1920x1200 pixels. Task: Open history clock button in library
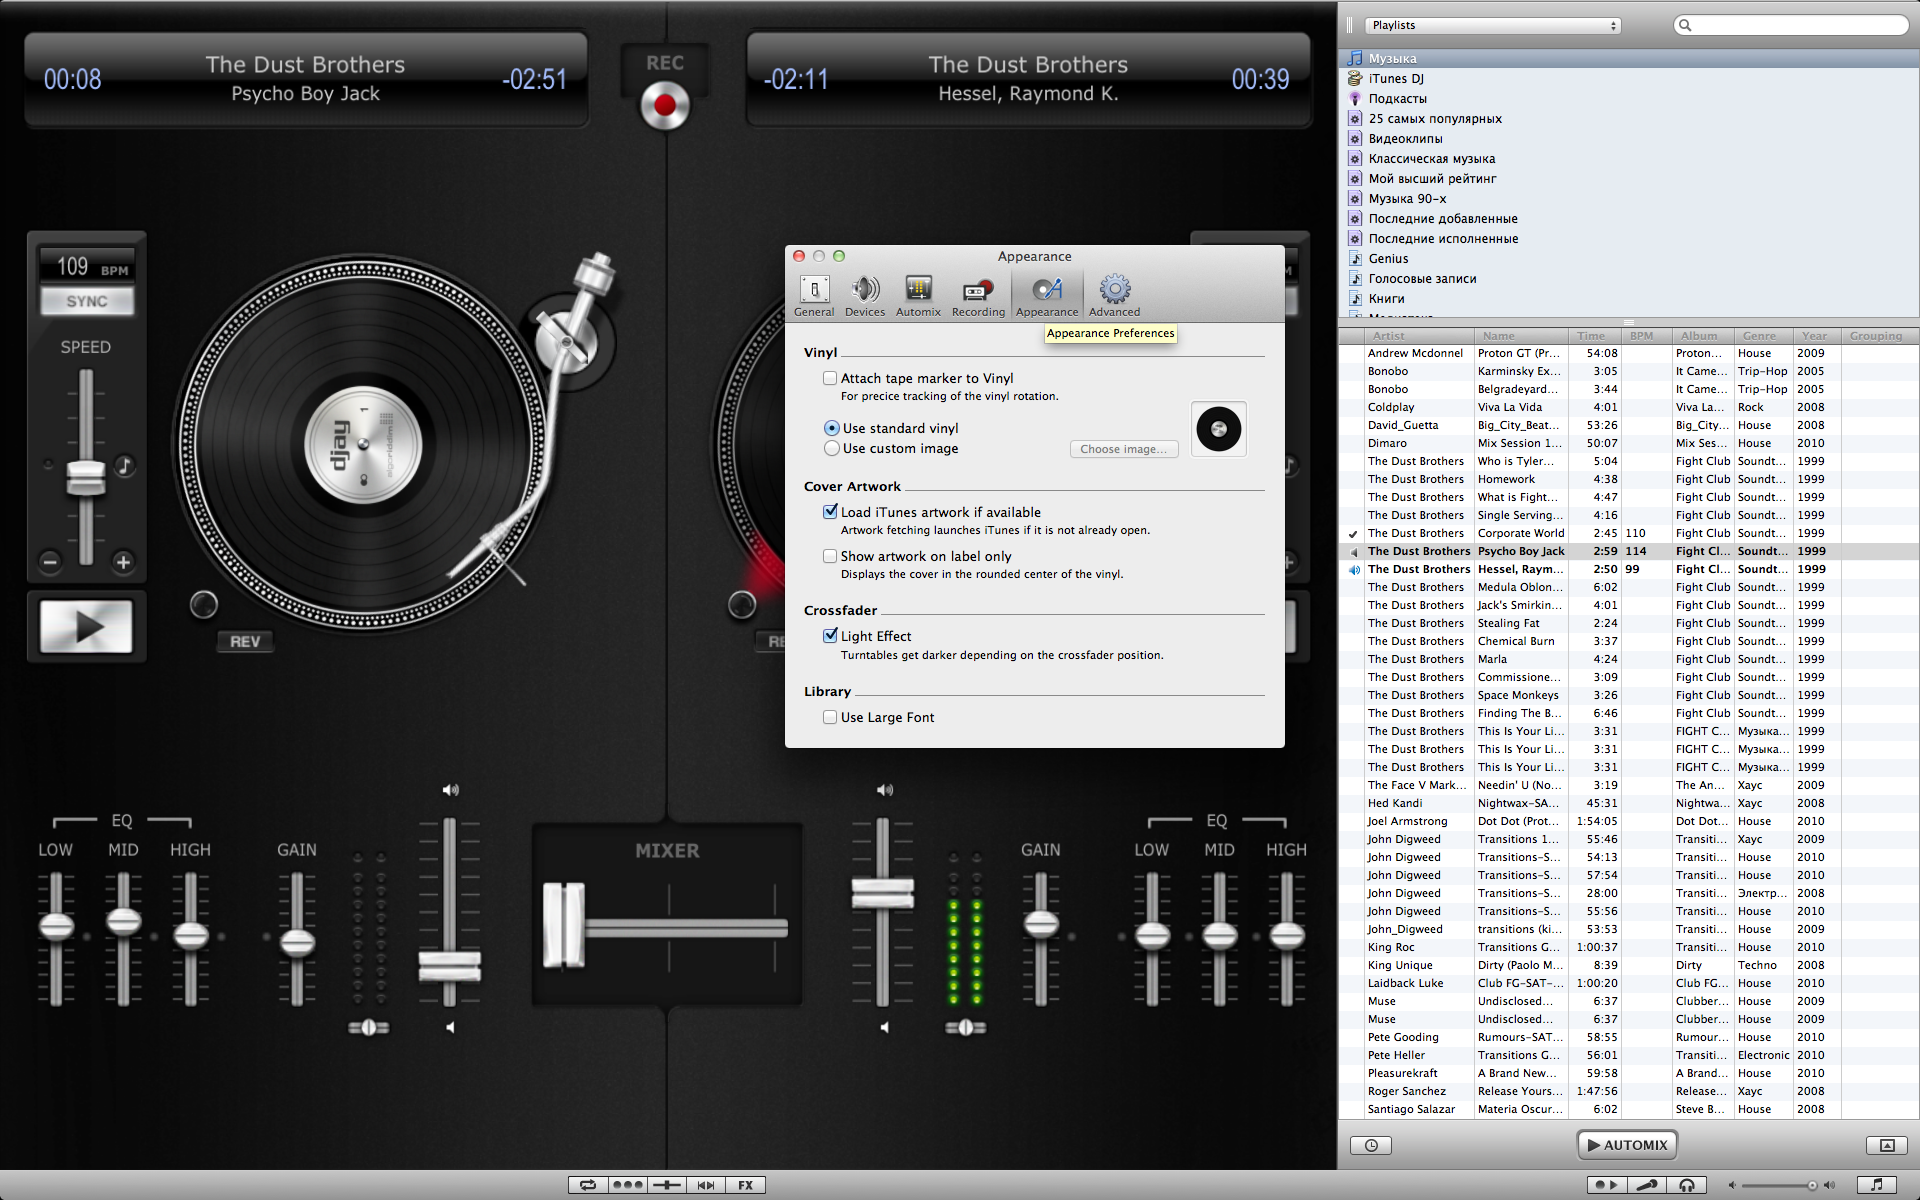pos(1371,1146)
